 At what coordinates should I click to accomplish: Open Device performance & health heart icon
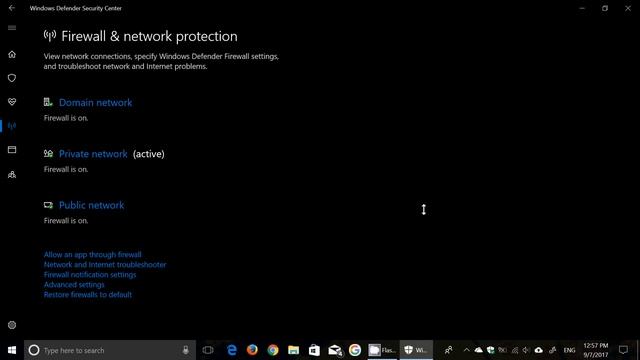[12, 102]
